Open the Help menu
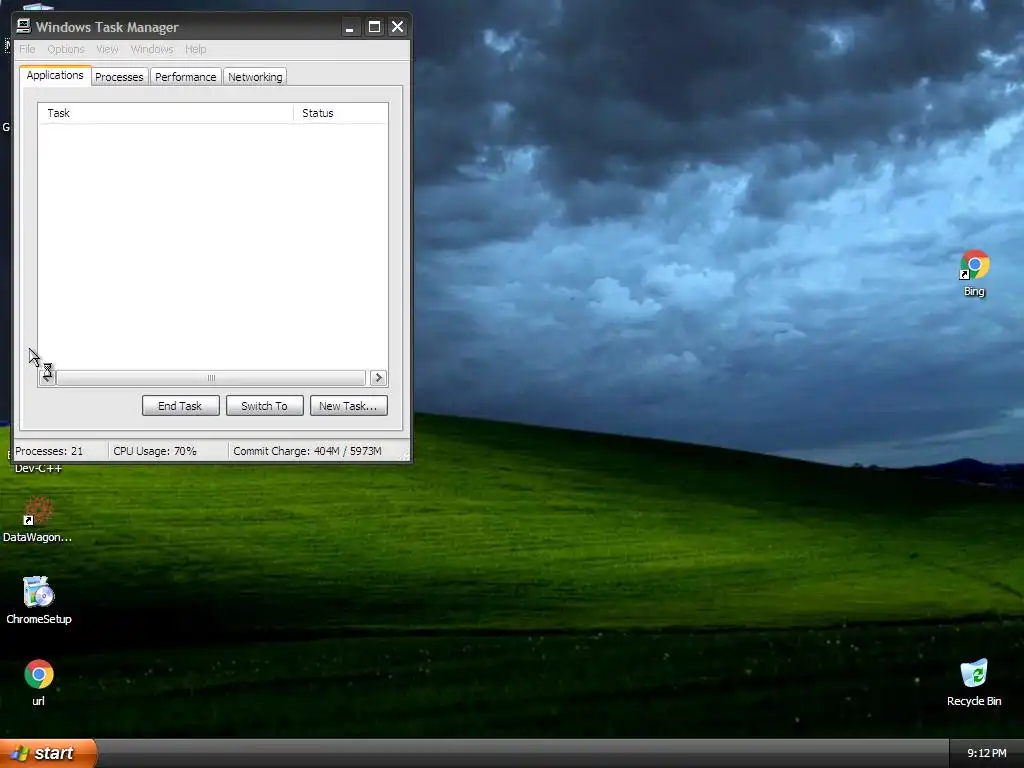Image resolution: width=1024 pixels, height=768 pixels. 195,49
